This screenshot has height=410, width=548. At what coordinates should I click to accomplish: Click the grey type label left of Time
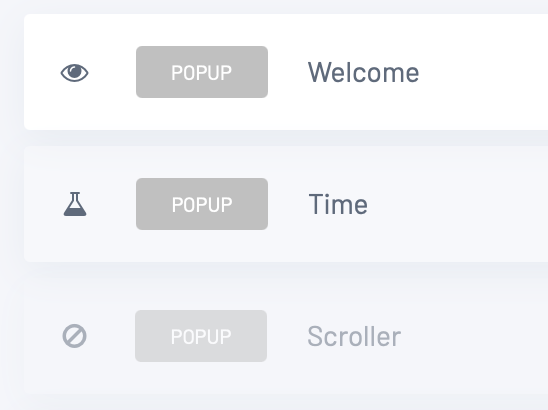pos(202,204)
